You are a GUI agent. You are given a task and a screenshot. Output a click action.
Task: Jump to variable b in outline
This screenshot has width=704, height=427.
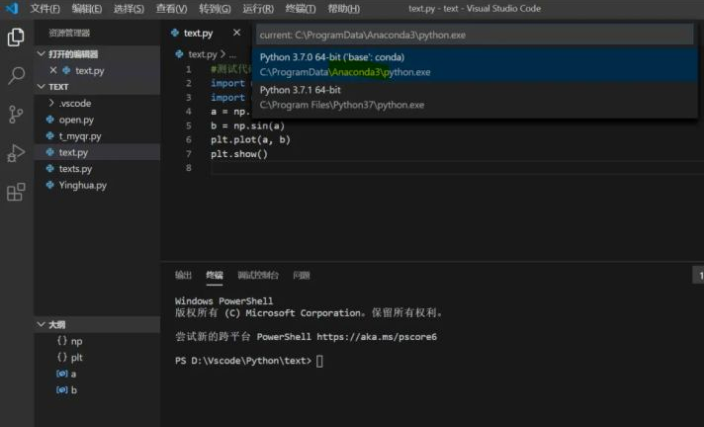(97, 390)
